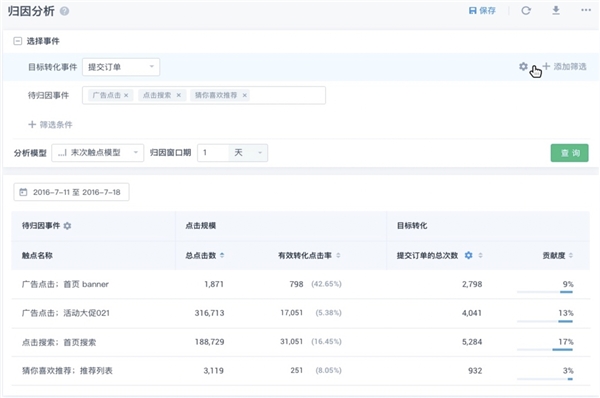Sort by 贡献度 column

[571, 255]
